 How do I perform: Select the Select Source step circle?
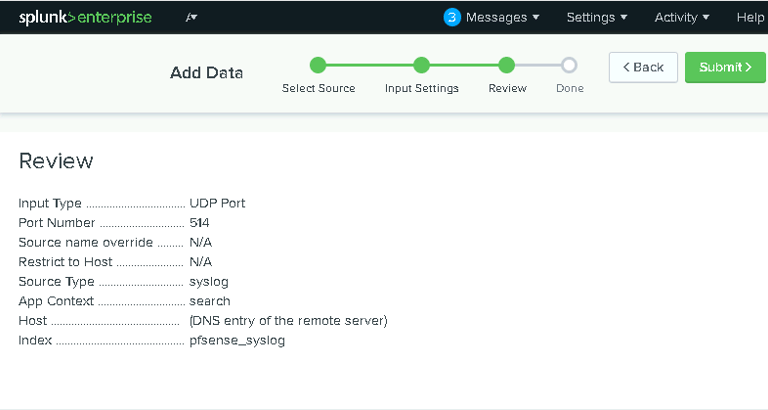318,65
